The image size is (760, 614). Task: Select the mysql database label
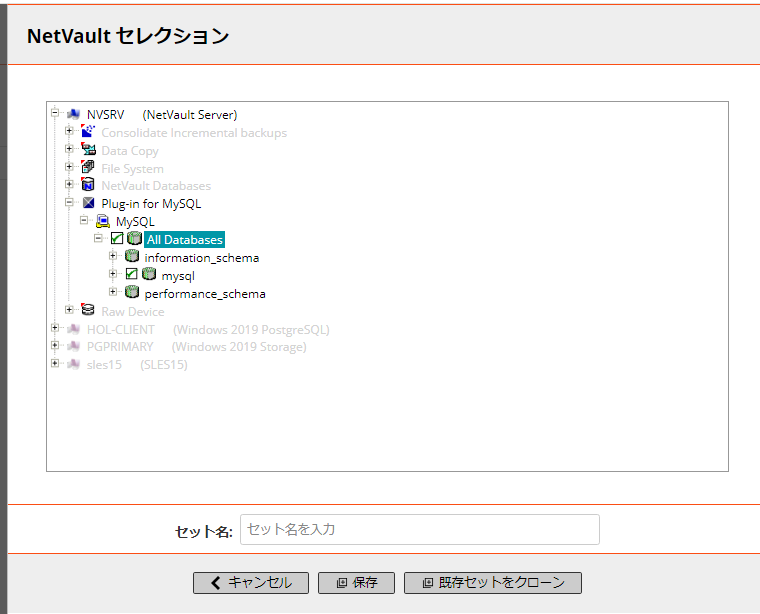coord(178,276)
